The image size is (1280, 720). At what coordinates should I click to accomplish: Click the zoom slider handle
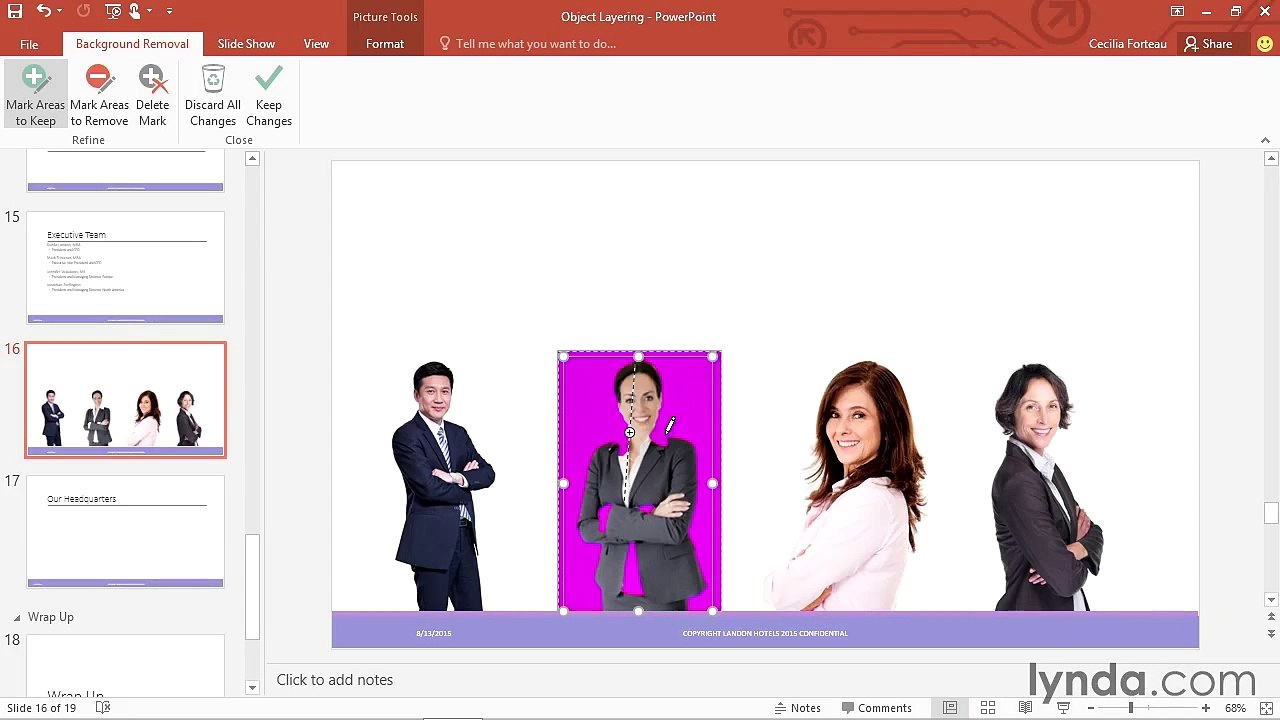(1131, 708)
